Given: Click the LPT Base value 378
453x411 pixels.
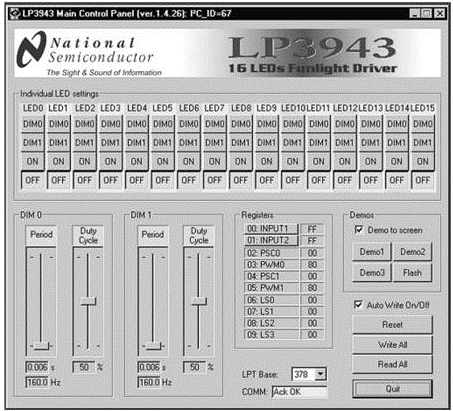Looking at the screenshot, I should tap(301, 374).
